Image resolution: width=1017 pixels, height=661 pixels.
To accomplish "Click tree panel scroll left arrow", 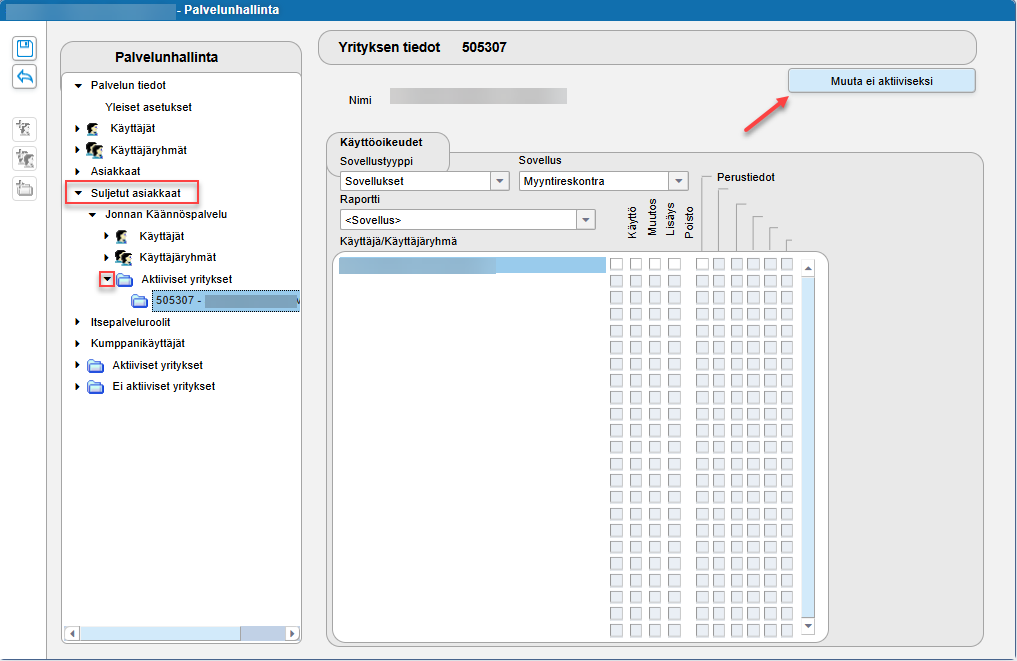I will click(x=72, y=634).
